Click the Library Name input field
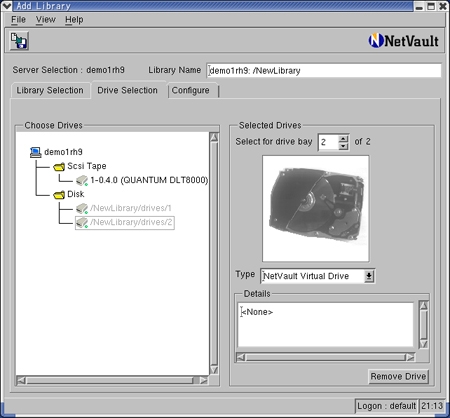This screenshot has height=418, width=450. tap(324, 70)
